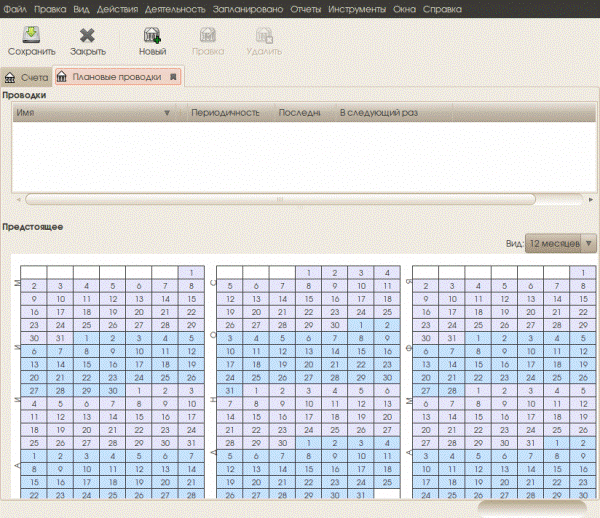Open the Отчеты menu
The height and width of the screenshot is (518, 600).
pyautogui.click(x=305, y=9)
